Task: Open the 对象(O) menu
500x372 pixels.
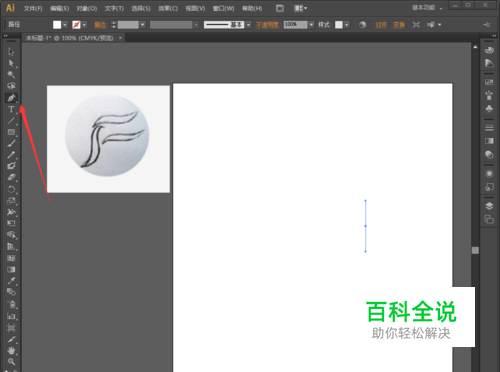Action: click(87, 8)
